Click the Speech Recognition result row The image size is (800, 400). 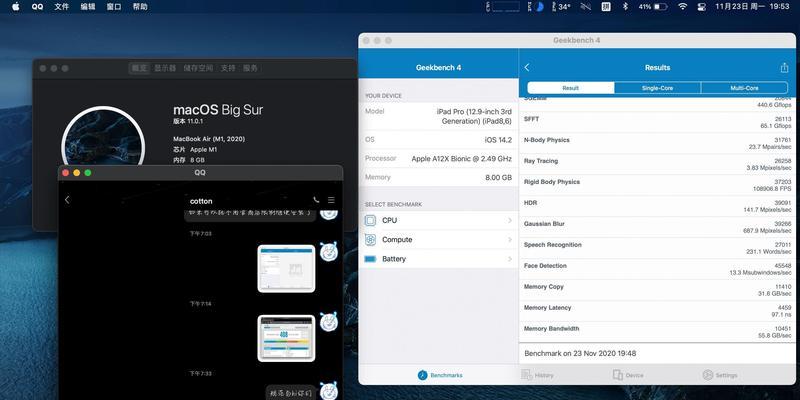tap(657, 248)
